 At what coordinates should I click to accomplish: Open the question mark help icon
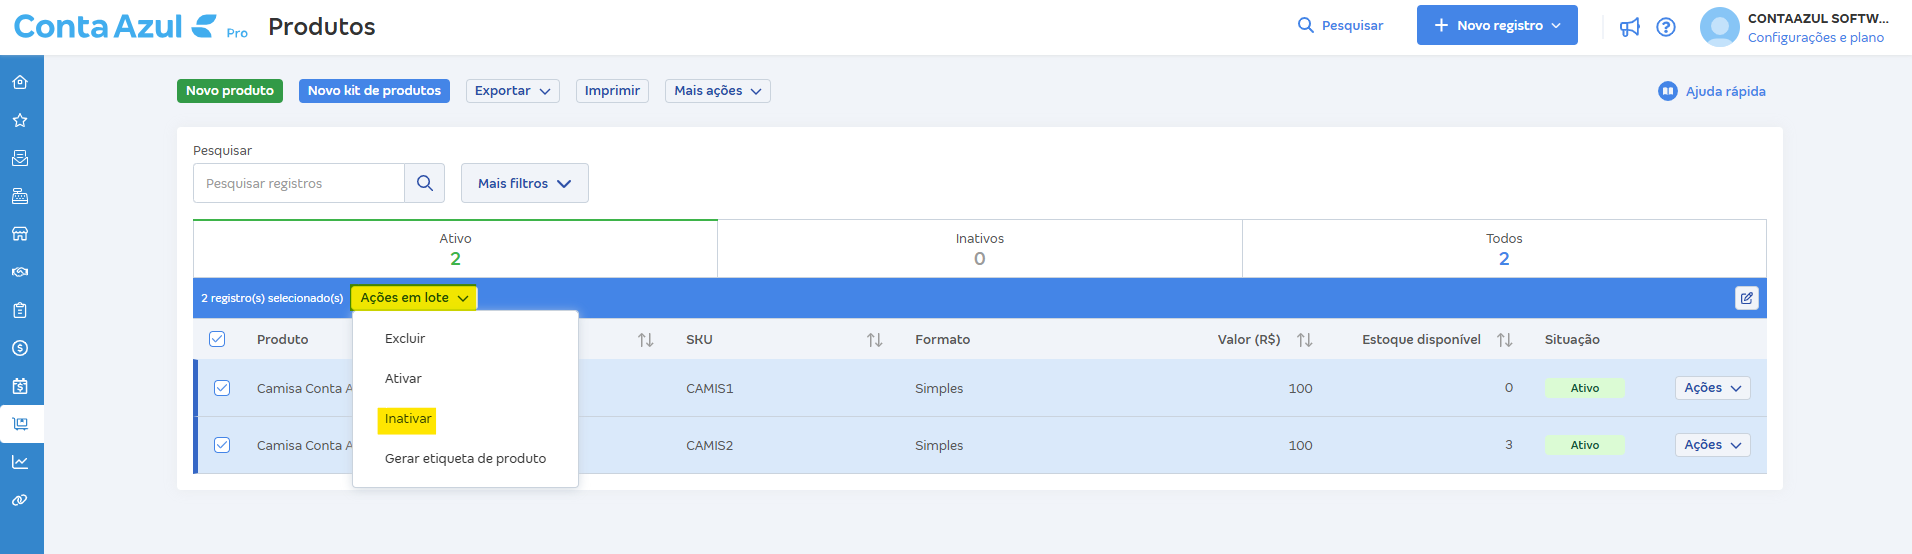click(x=1666, y=27)
